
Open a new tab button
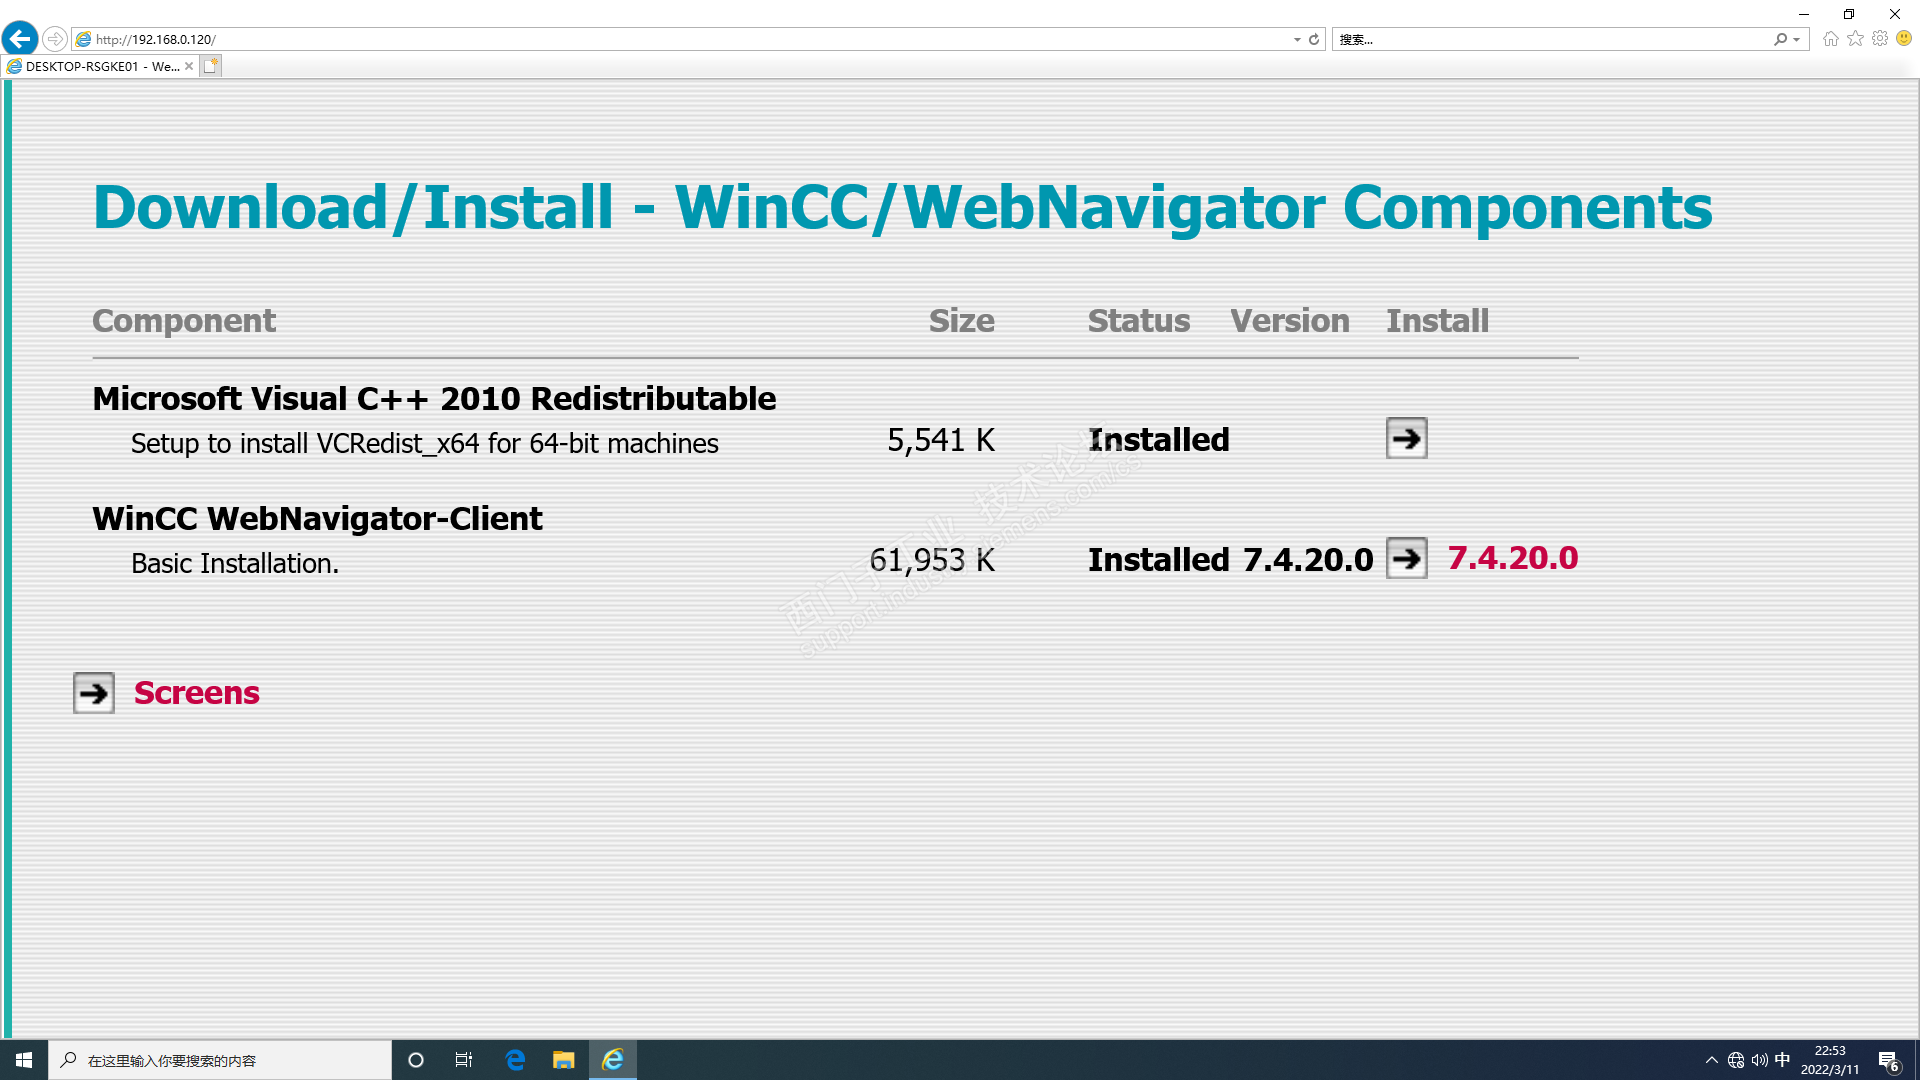point(210,66)
